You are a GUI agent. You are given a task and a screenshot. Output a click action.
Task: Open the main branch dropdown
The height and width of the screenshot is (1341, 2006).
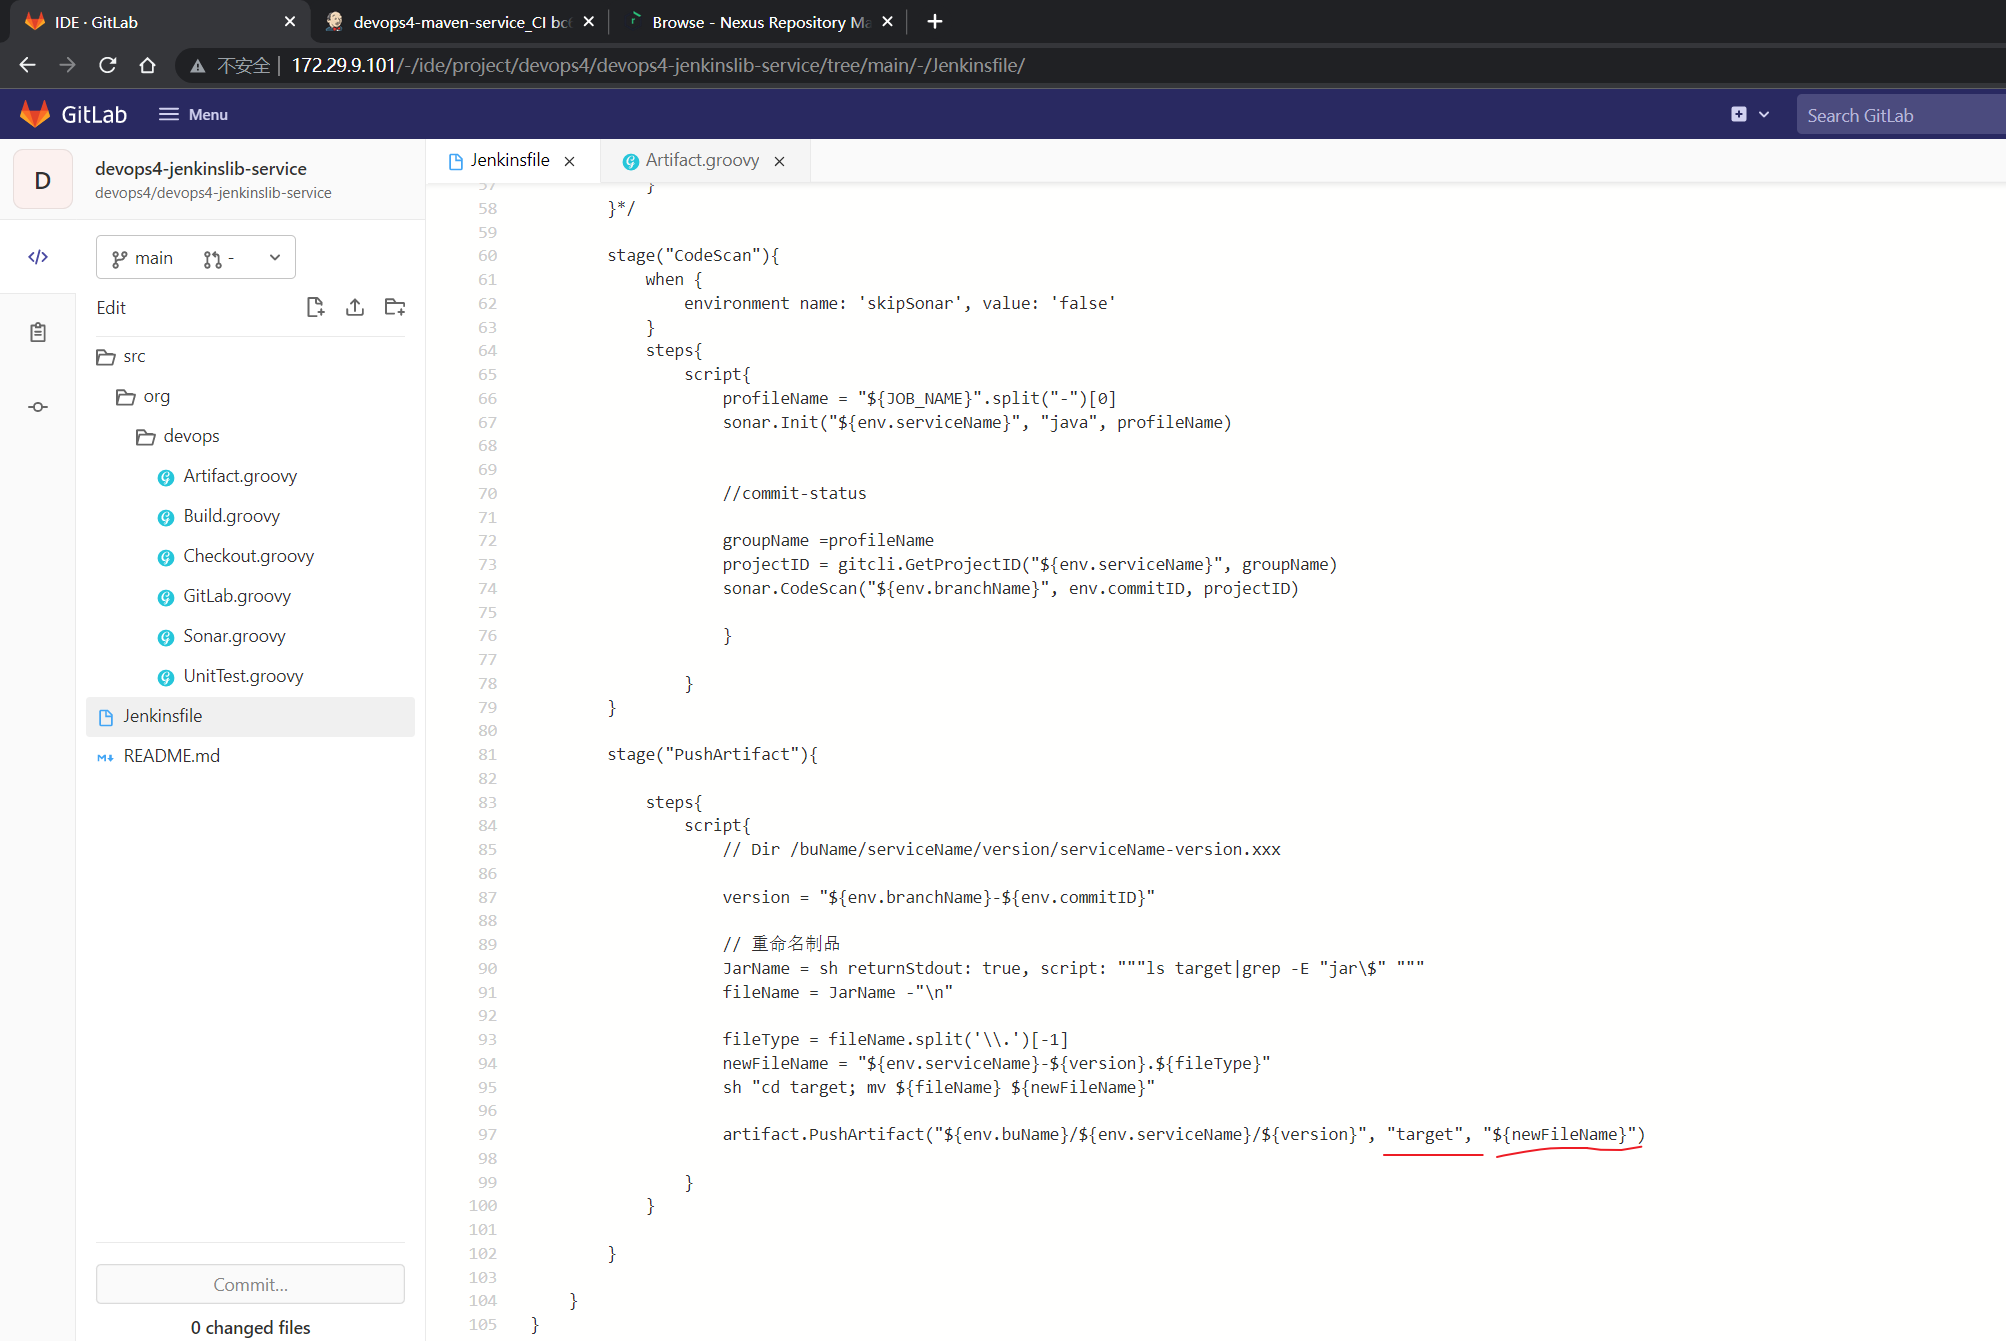(196, 258)
